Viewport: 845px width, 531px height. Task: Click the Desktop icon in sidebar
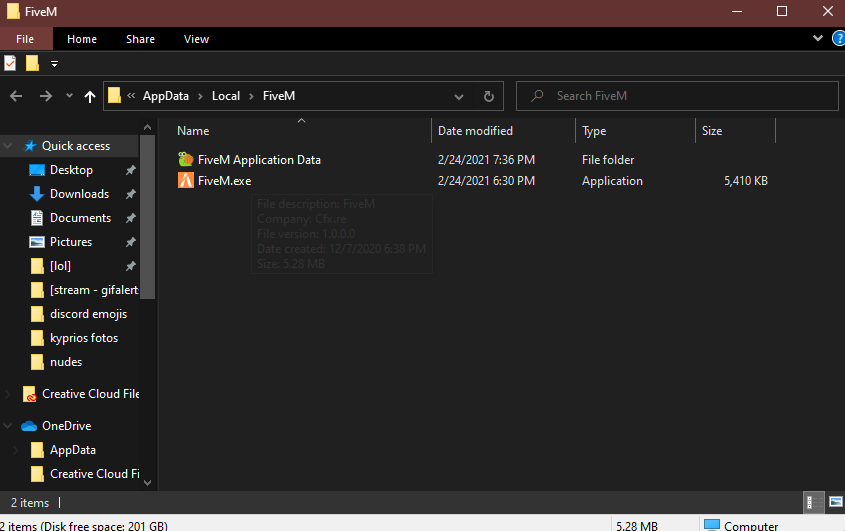(x=37, y=170)
